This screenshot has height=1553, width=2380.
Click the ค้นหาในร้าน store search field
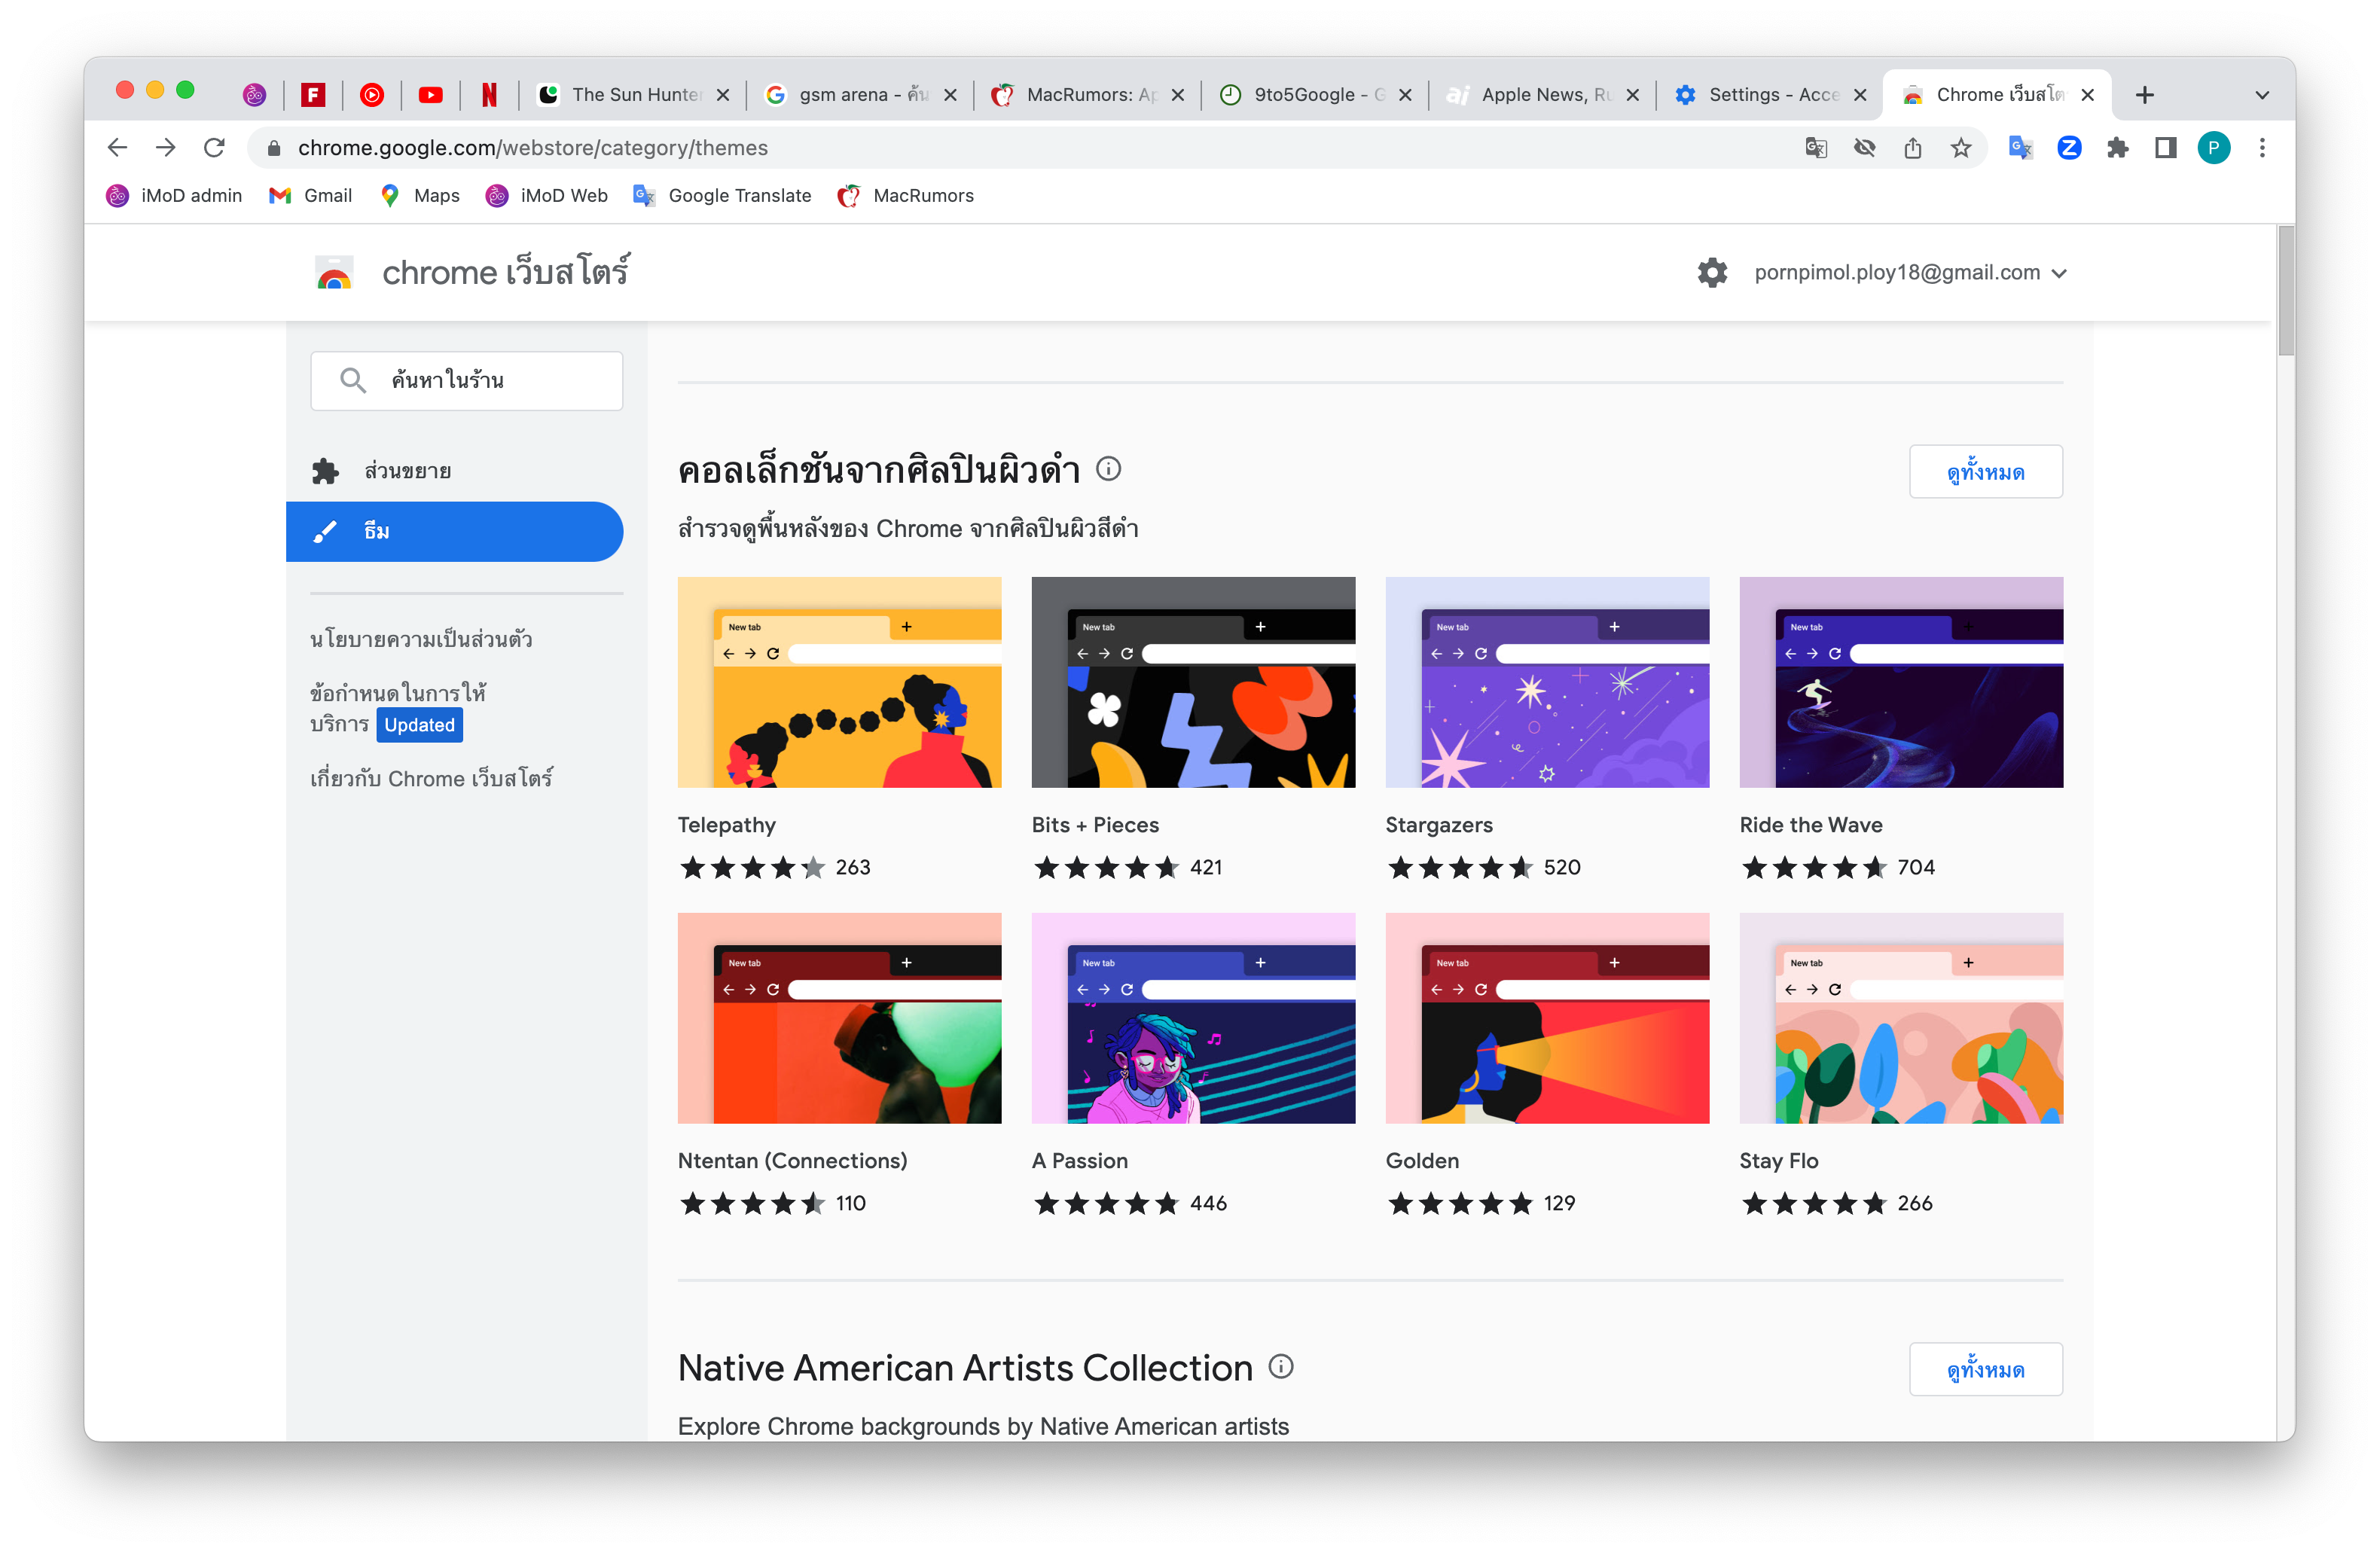[x=467, y=381]
